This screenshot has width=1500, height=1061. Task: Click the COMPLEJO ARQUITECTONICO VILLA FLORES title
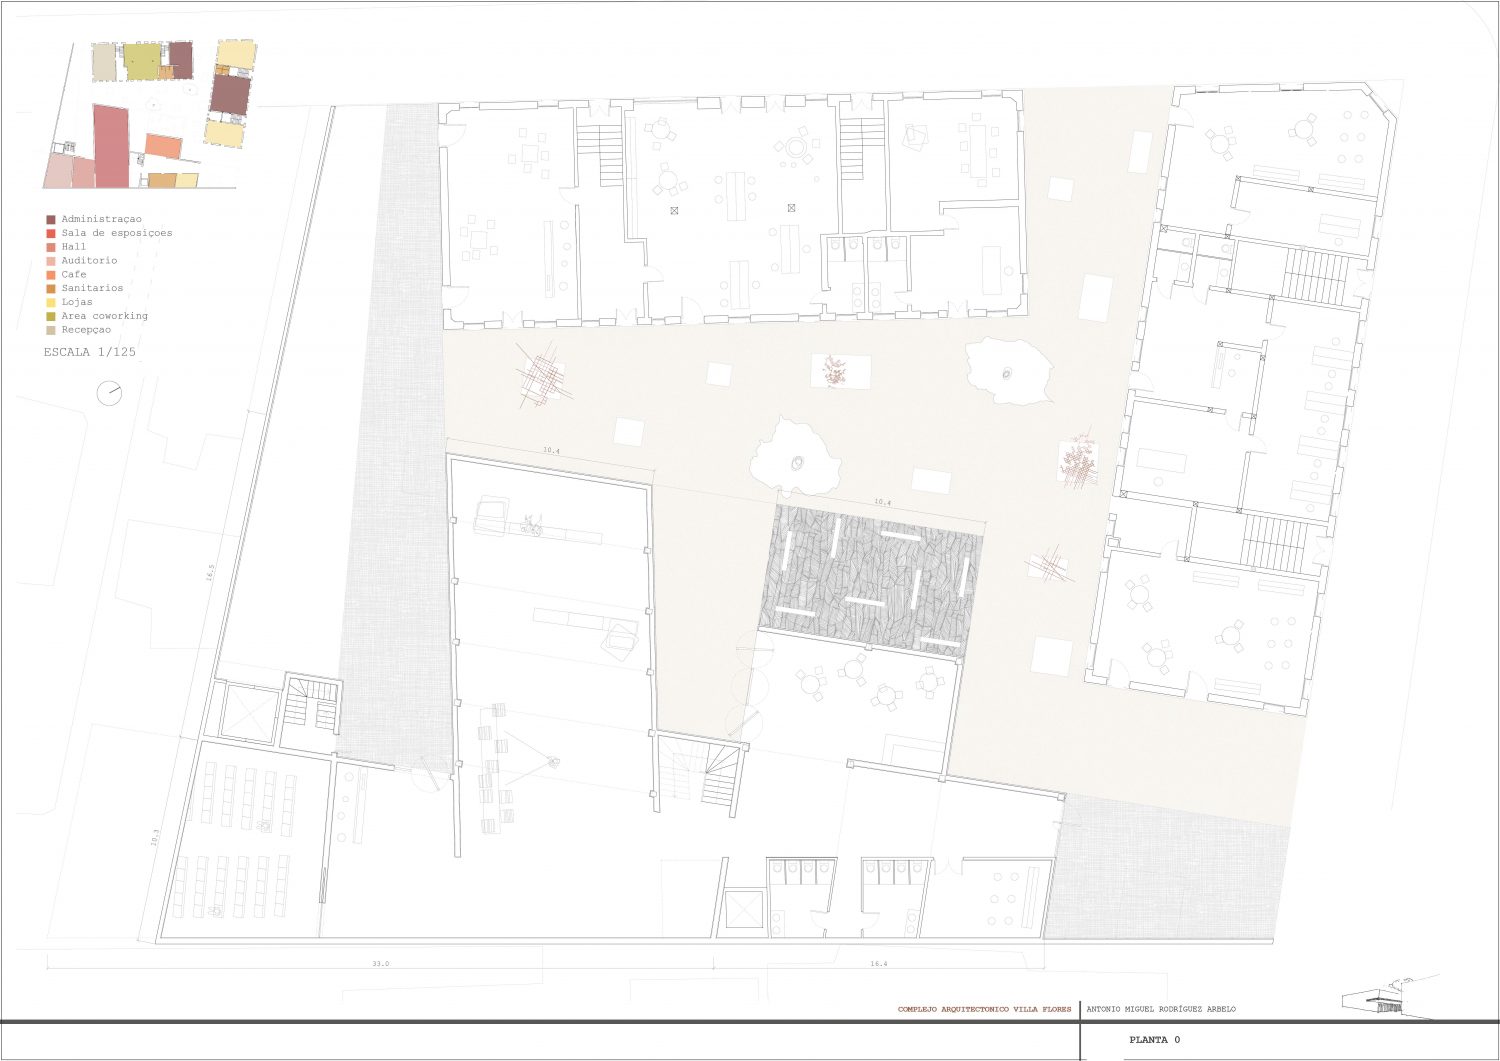point(984,1009)
